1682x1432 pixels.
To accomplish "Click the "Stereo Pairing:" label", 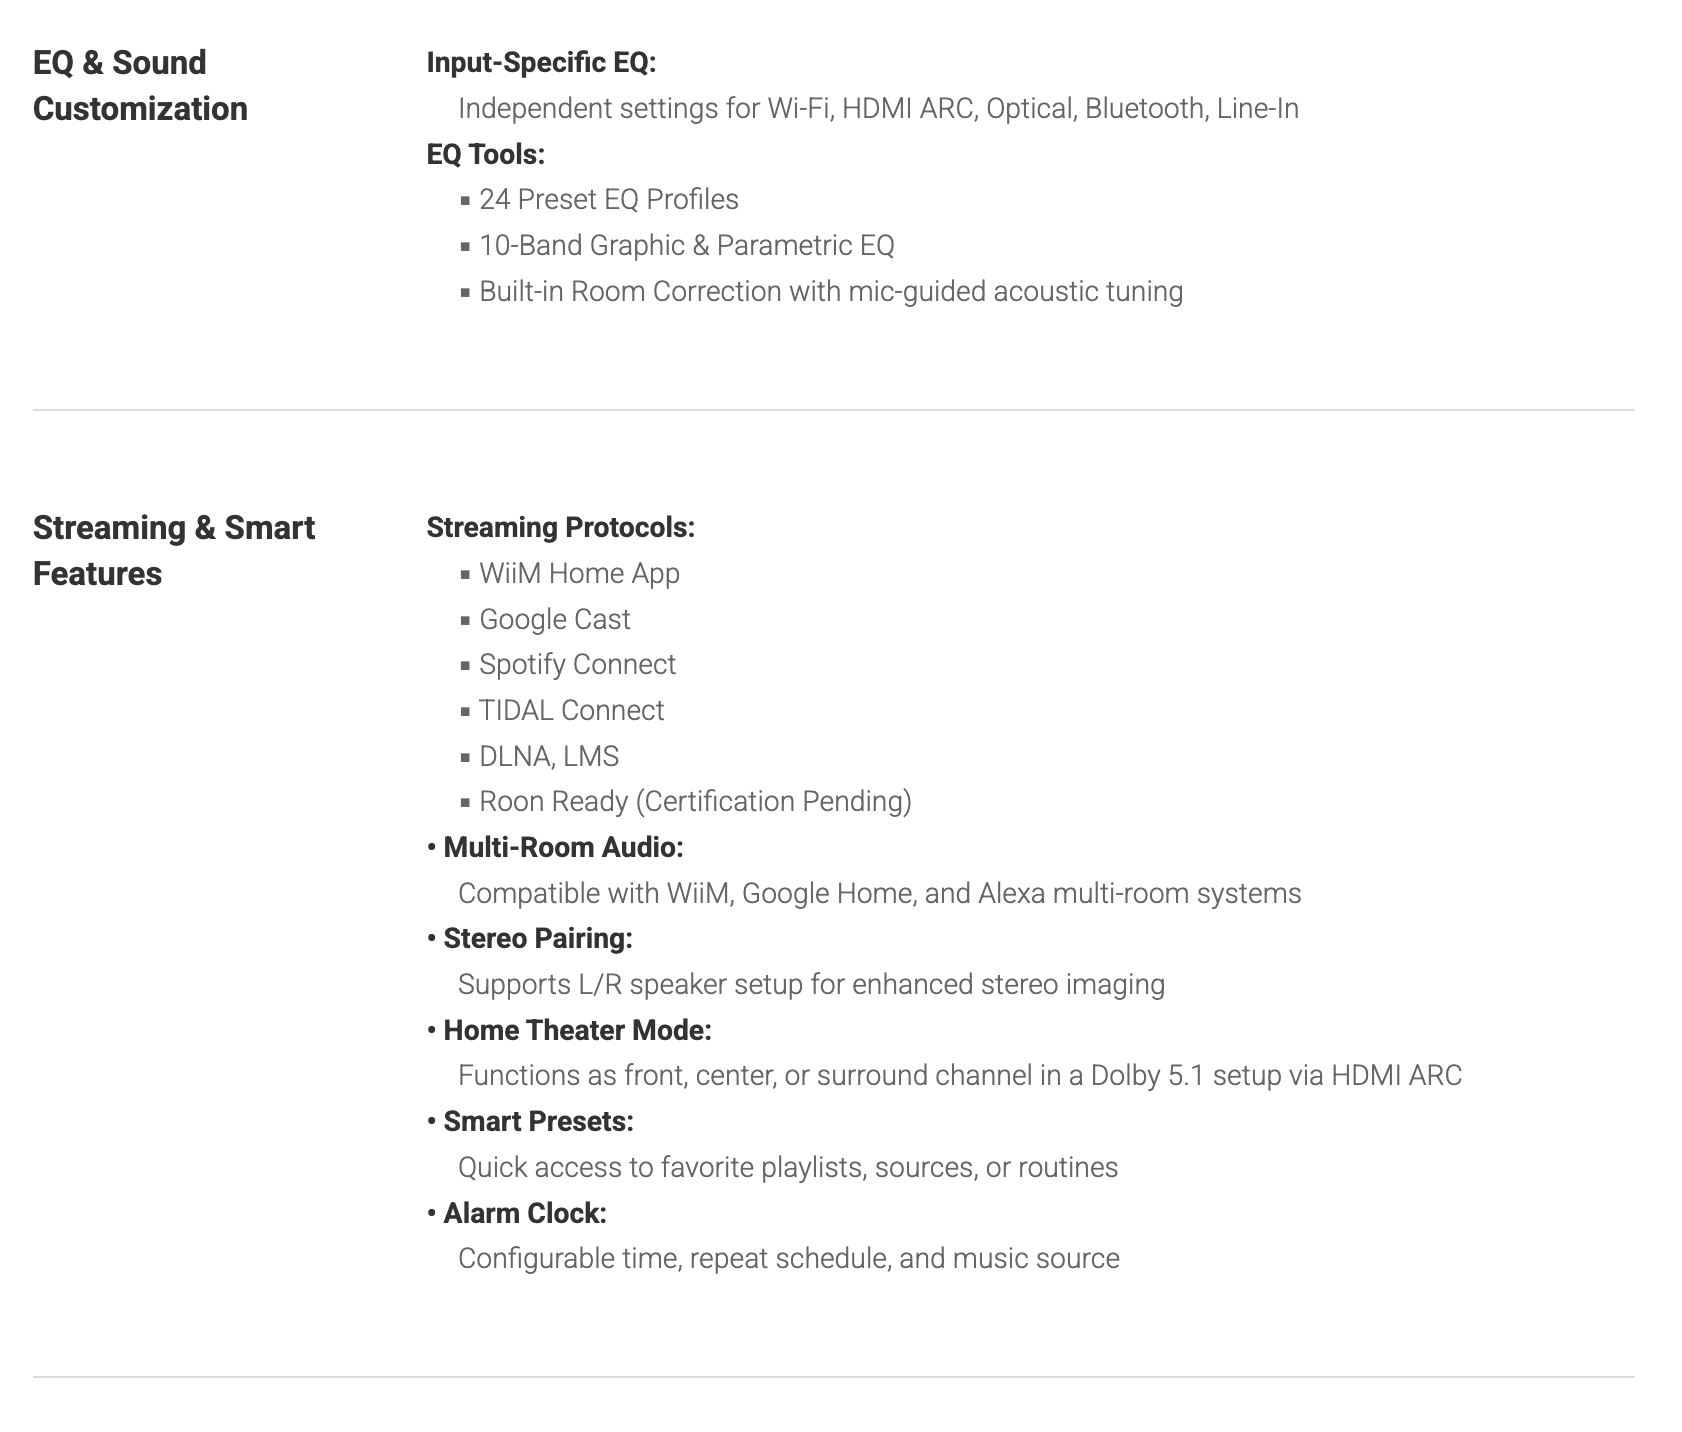I will point(538,938).
